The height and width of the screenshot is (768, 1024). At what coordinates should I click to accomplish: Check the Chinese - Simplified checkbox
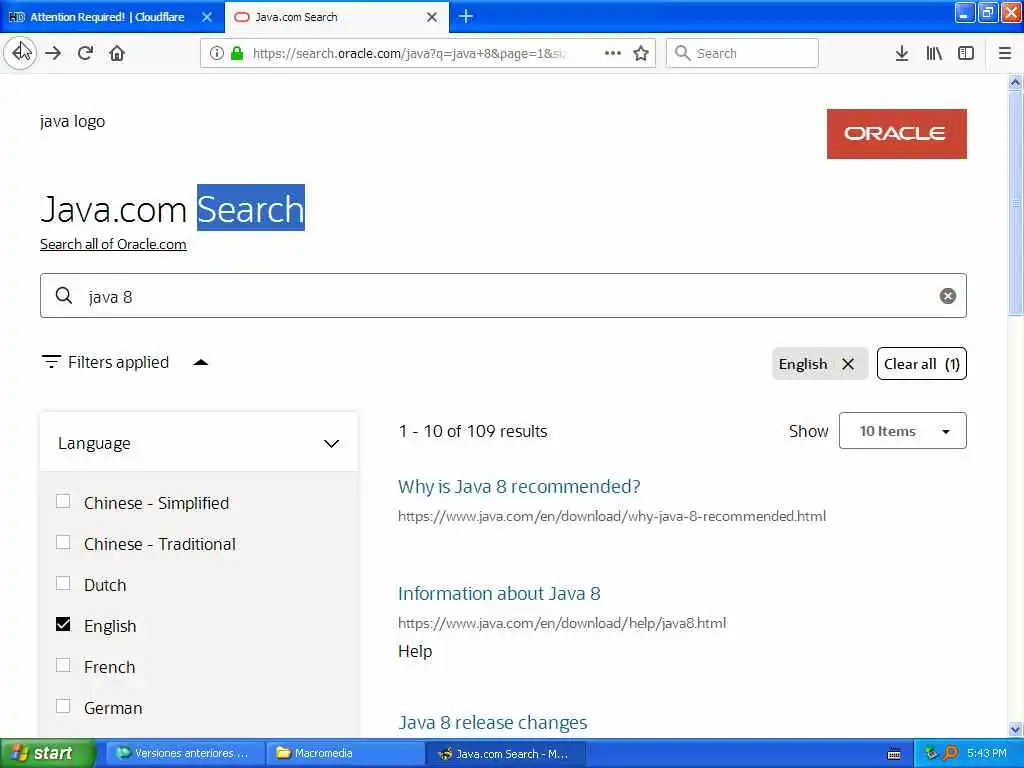click(63, 502)
